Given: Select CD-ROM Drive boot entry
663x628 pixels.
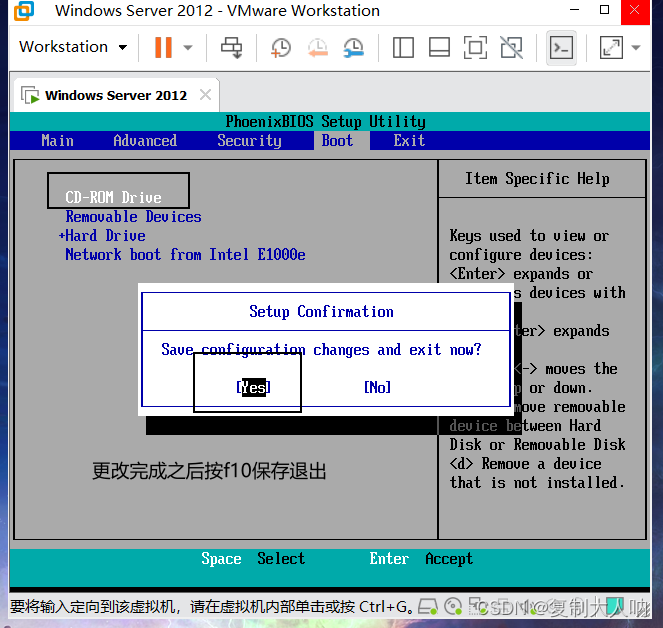Looking at the screenshot, I should [113, 197].
